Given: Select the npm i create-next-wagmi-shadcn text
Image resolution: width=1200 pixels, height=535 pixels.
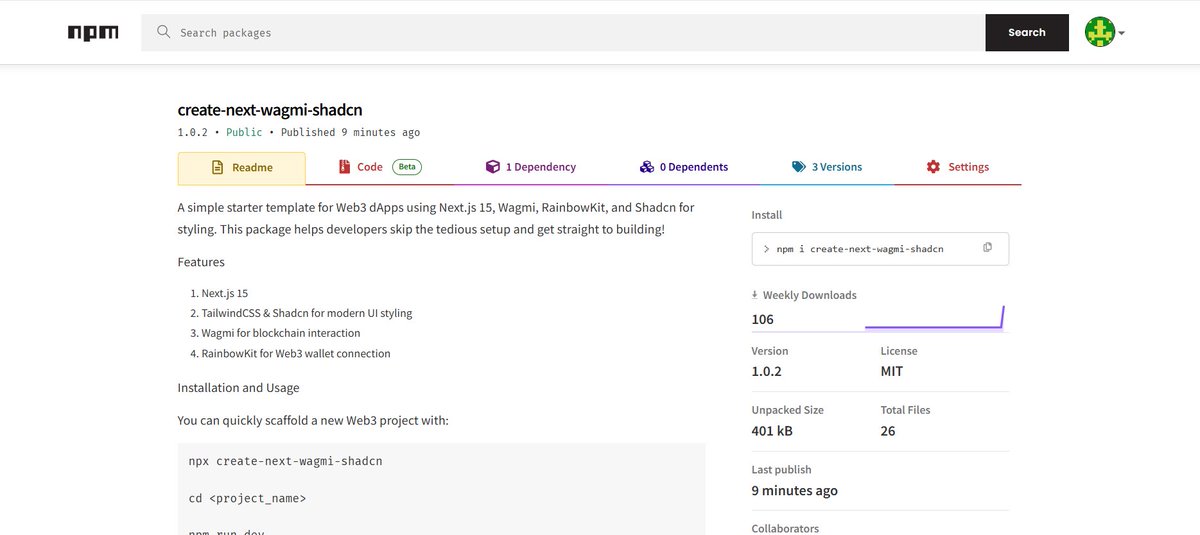Looking at the screenshot, I should pyautogui.click(x=859, y=249).
